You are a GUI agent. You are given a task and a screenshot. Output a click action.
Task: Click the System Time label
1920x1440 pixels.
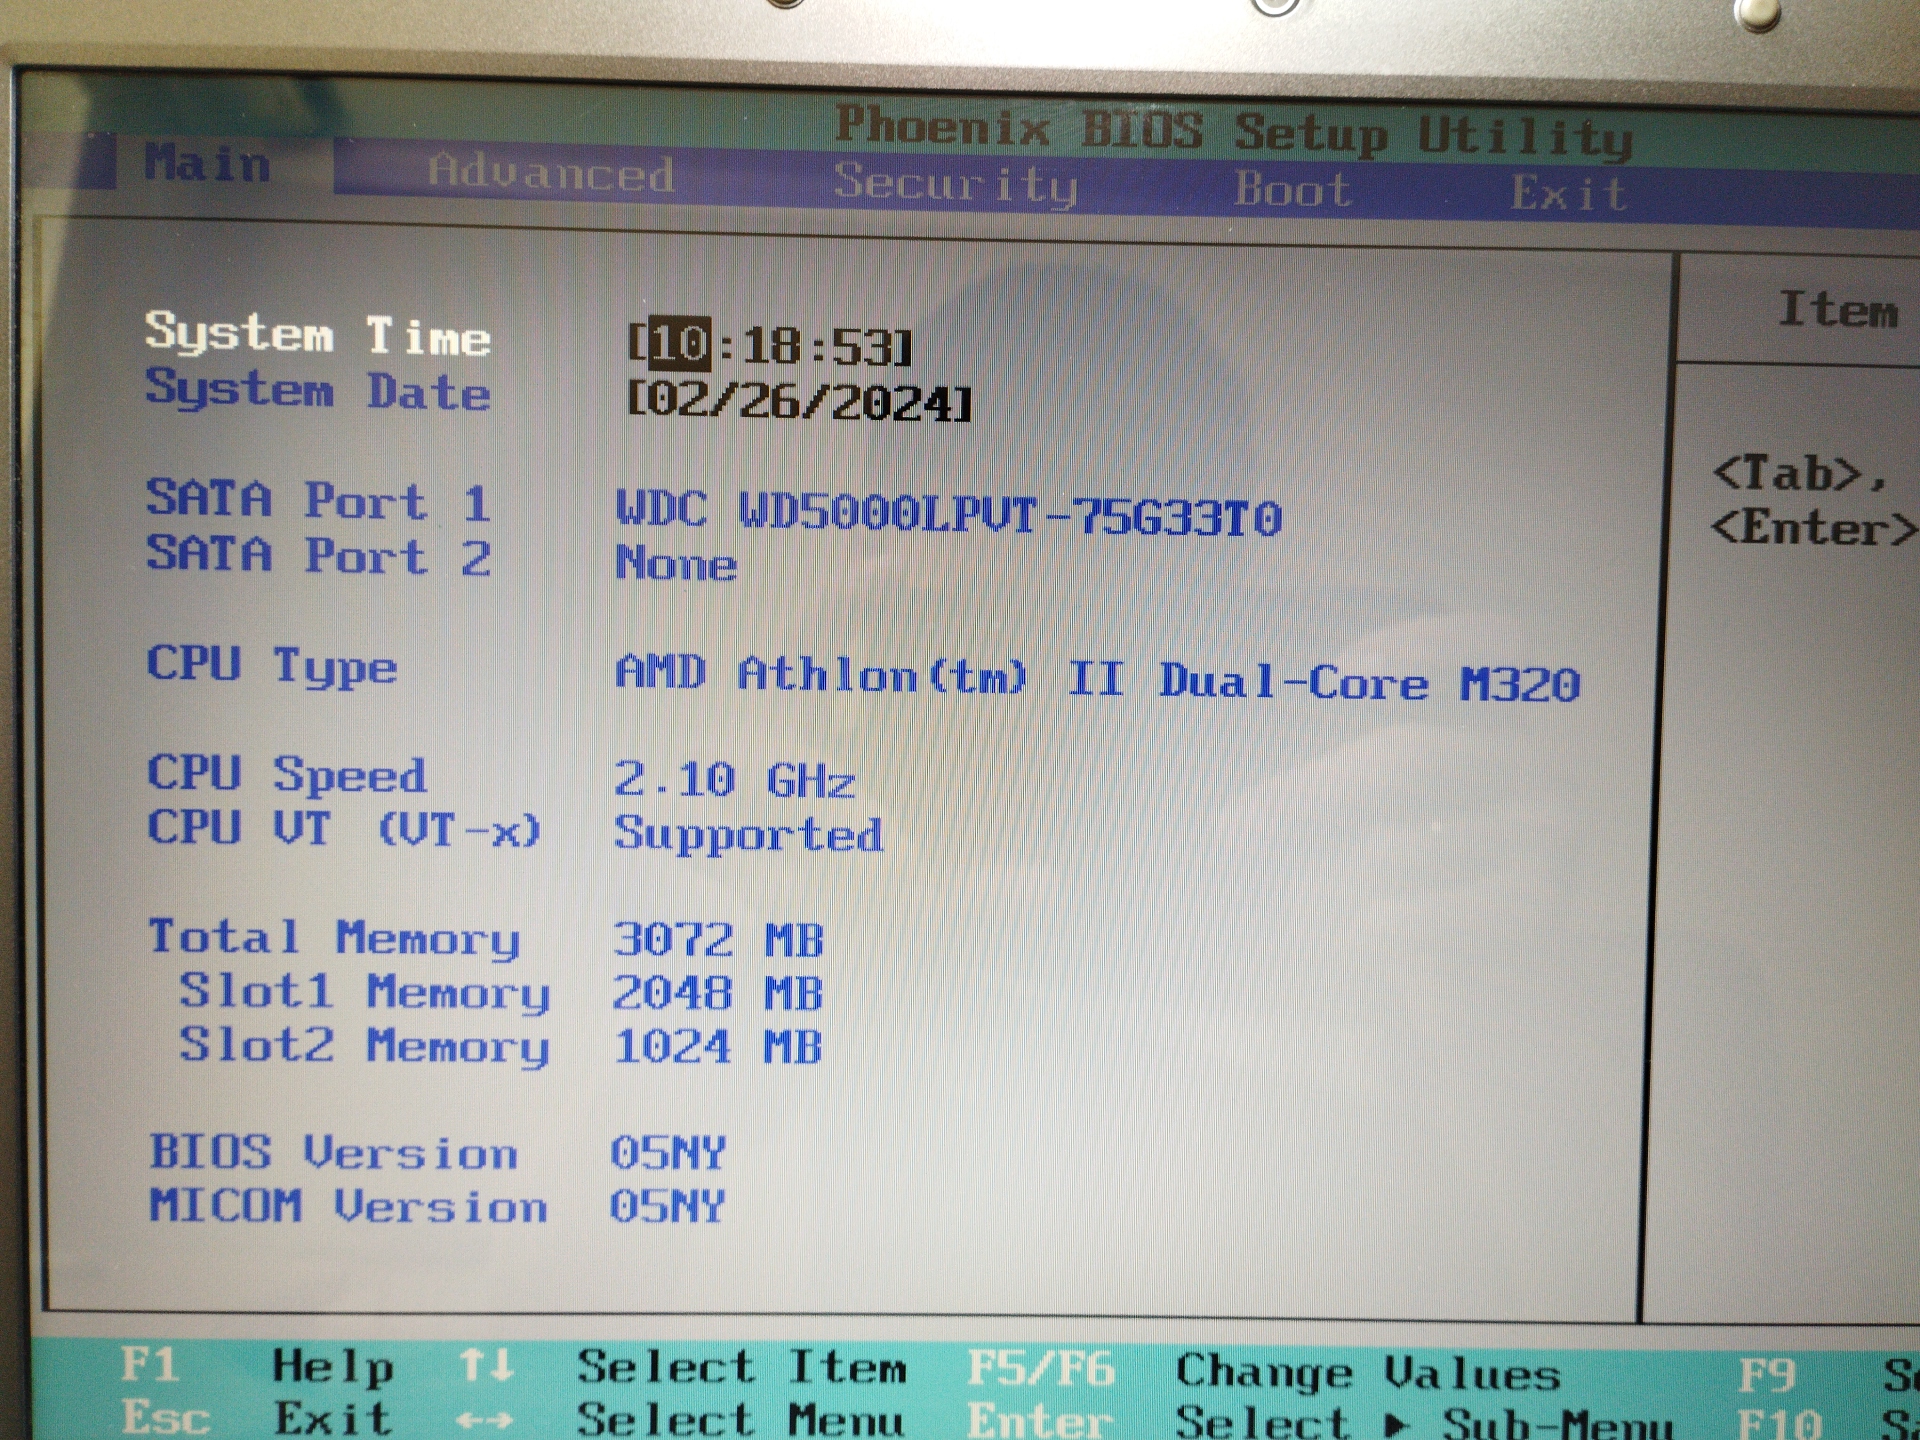[318, 334]
